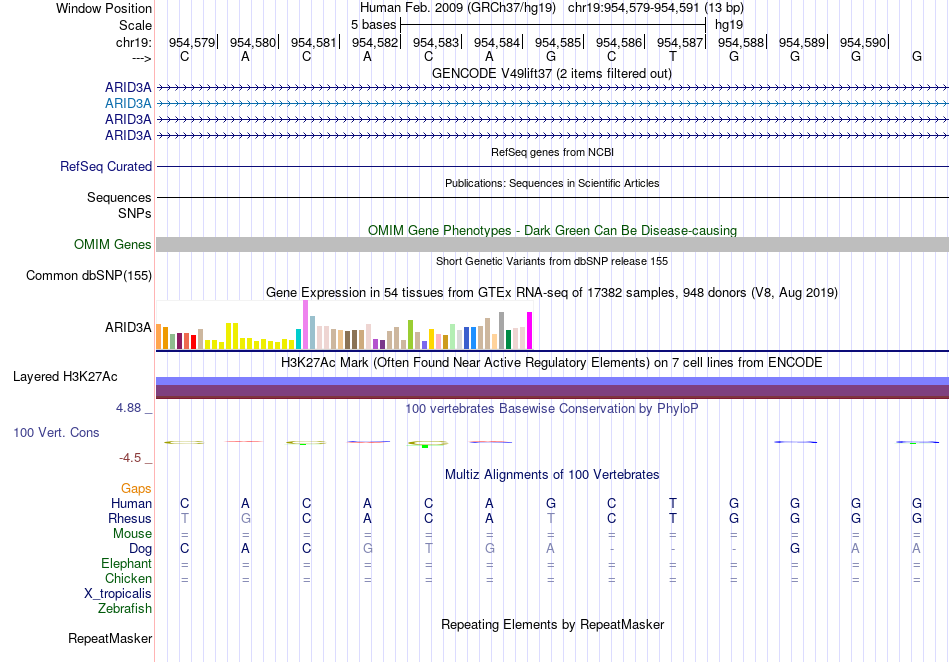
Task: Click the Sequences track label
Action: pyautogui.click(x=119, y=197)
